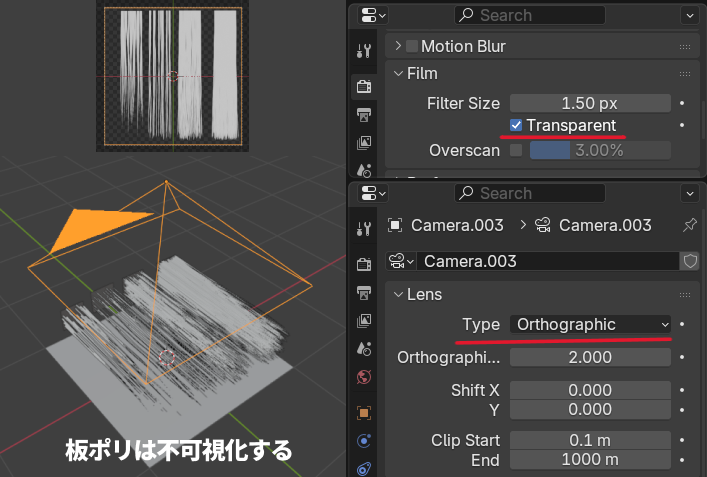This screenshot has width=707, height=477.
Task: Select the Render properties tab in top panel
Action: coord(364,86)
